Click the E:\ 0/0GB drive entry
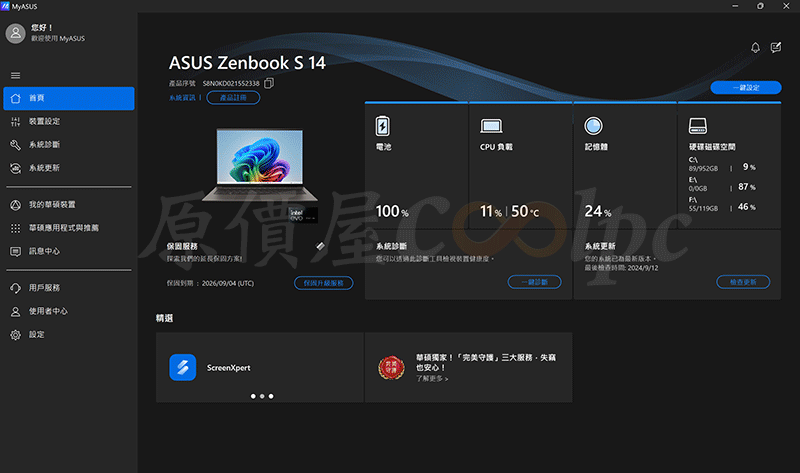This screenshot has width=800, height=473. point(722,184)
